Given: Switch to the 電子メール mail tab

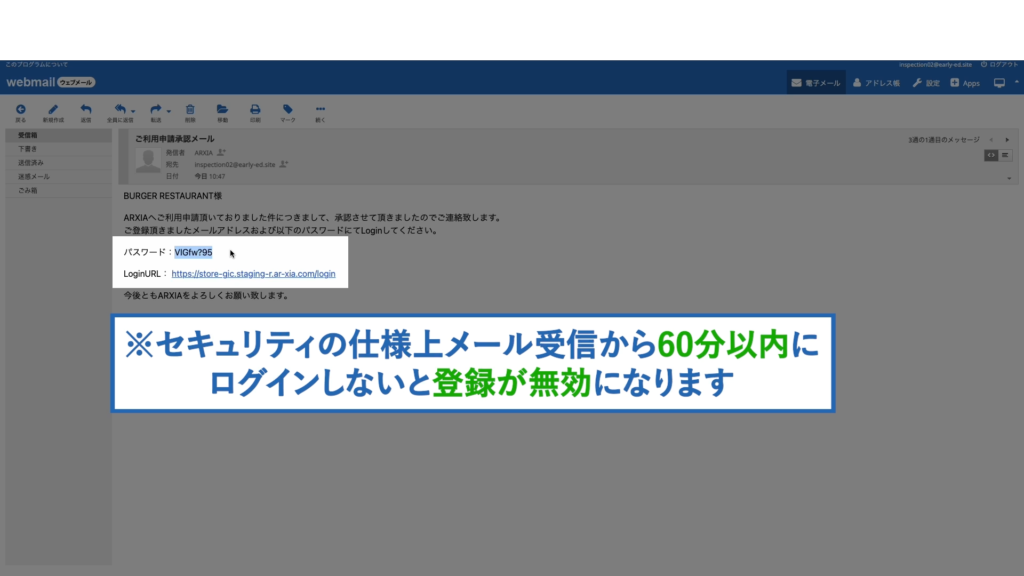Looking at the screenshot, I should click(816, 83).
